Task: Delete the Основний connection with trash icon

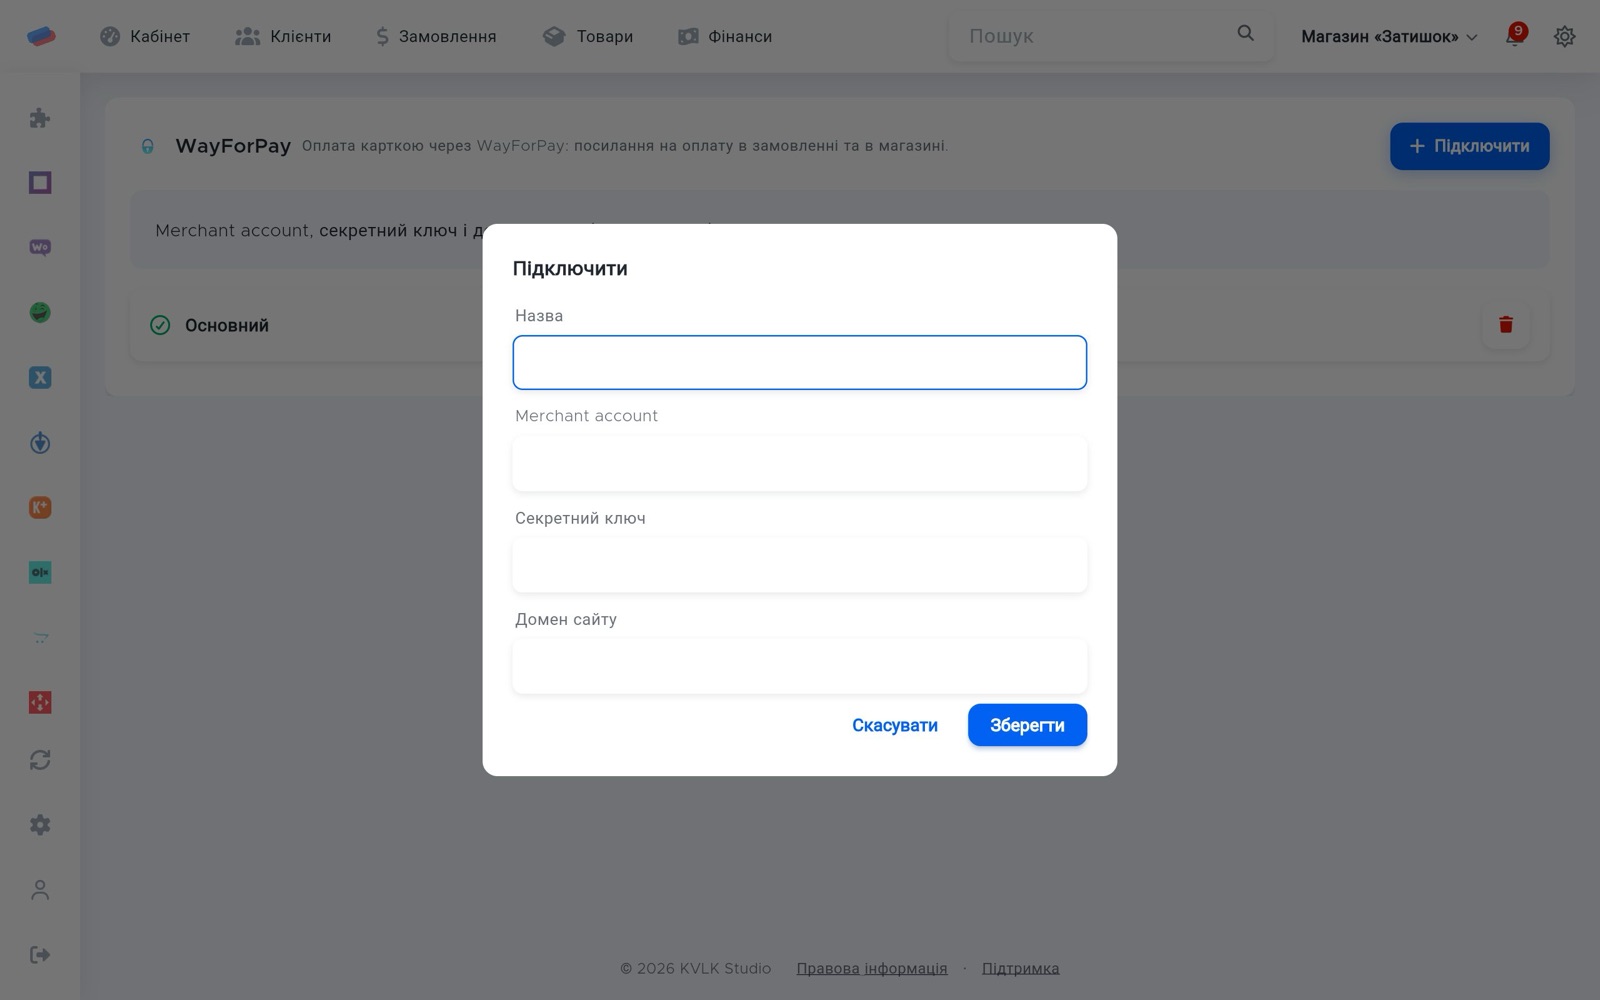Action: coord(1506,325)
